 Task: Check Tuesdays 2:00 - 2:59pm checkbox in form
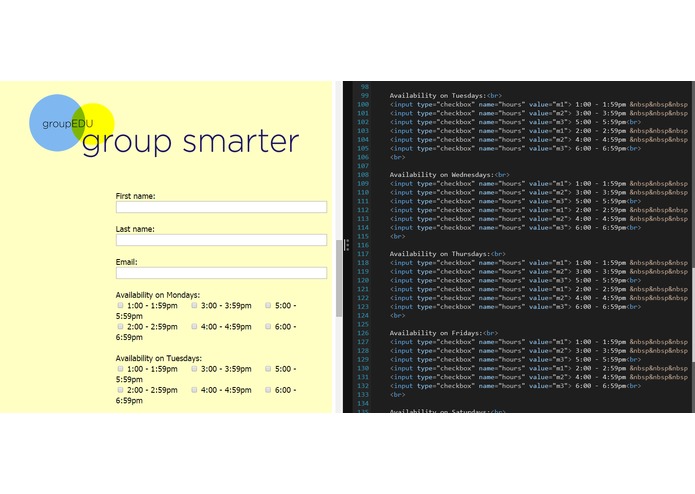(x=120, y=390)
